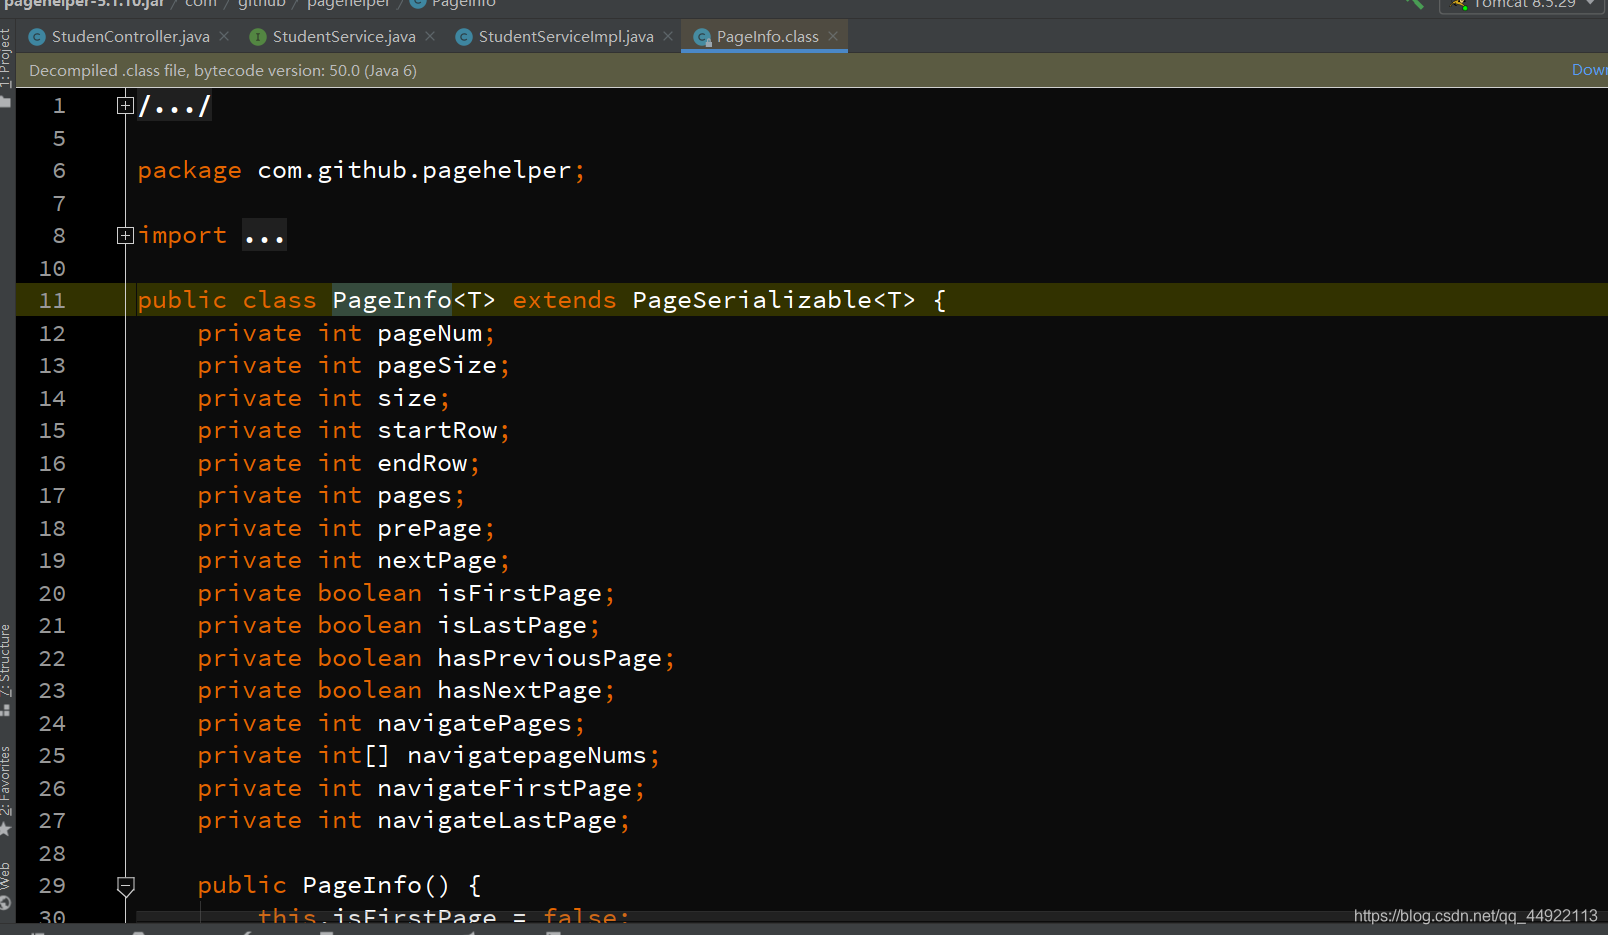Click PageSerializable<T> on line 11
The height and width of the screenshot is (935, 1608).
(773, 300)
